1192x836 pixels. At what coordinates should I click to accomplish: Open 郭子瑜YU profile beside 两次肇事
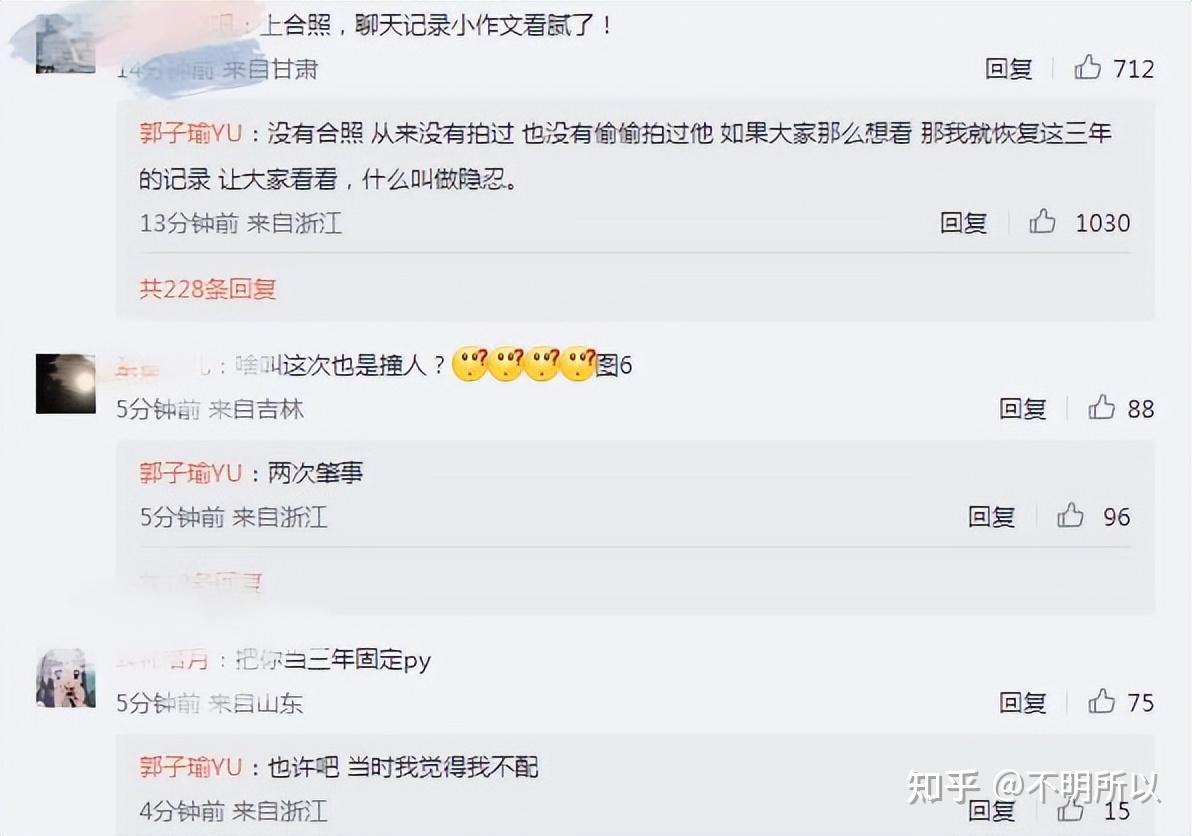tap(191, 473)
